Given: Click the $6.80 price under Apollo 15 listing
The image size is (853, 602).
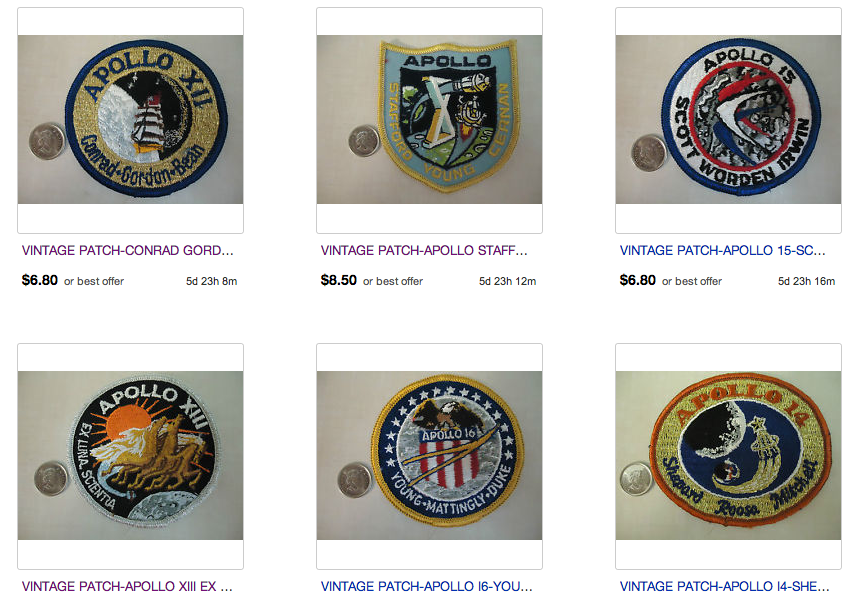Looking at the screenshot, I should (638, 281).
